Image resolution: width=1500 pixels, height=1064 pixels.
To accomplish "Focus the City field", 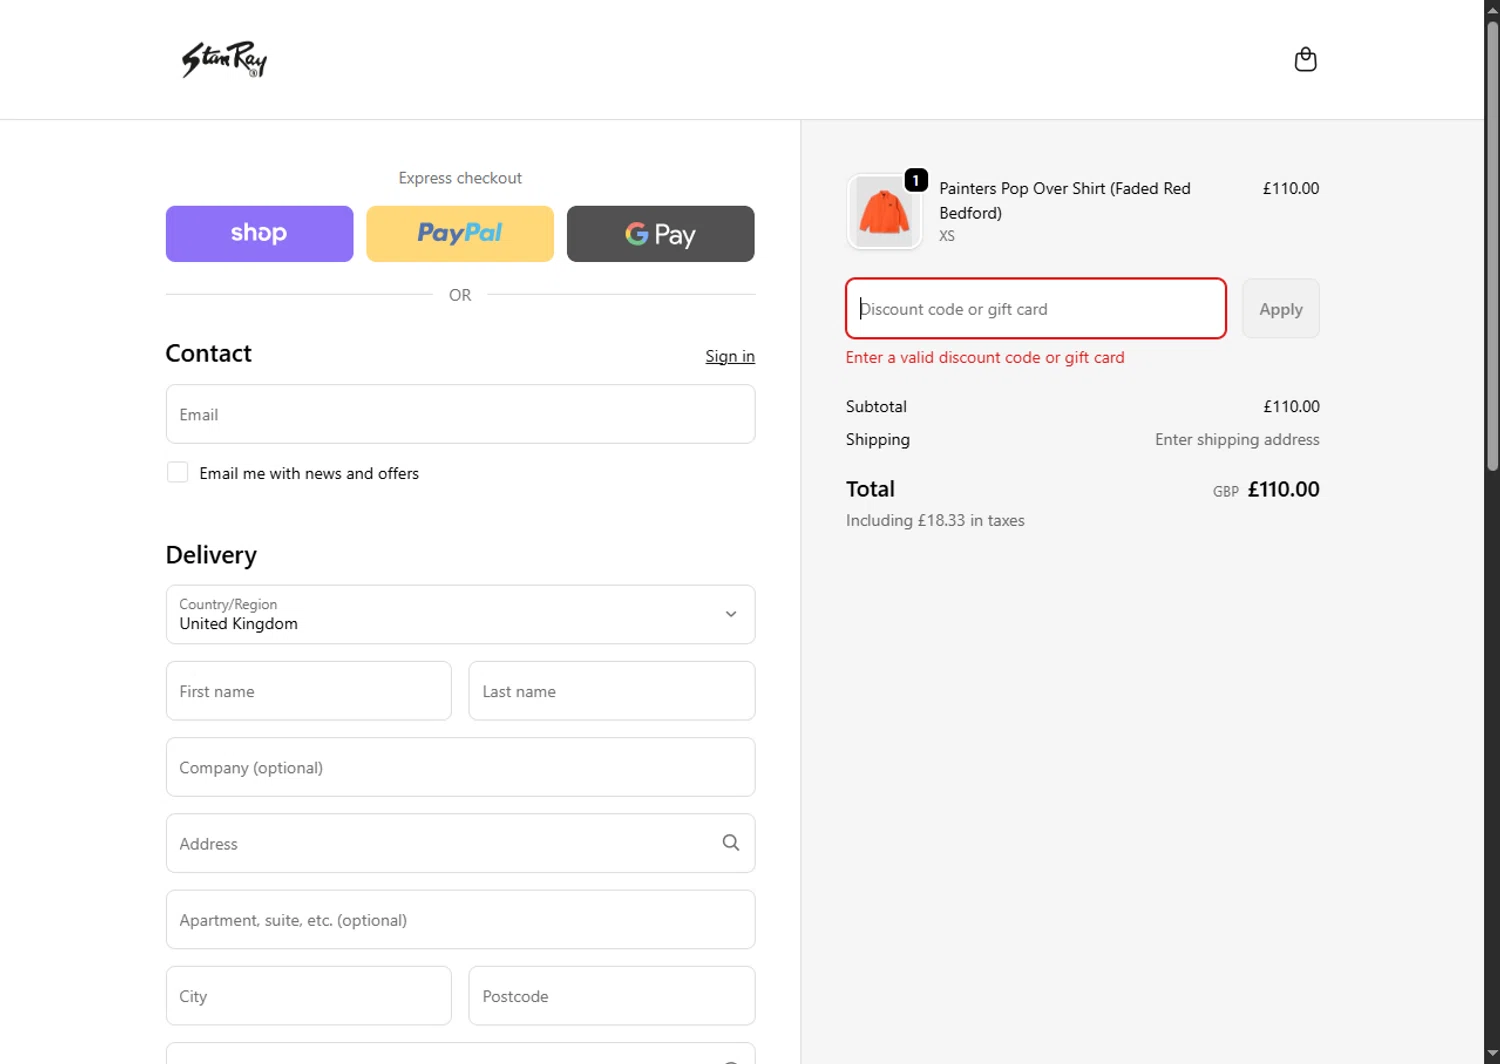I will coord(309,996).
